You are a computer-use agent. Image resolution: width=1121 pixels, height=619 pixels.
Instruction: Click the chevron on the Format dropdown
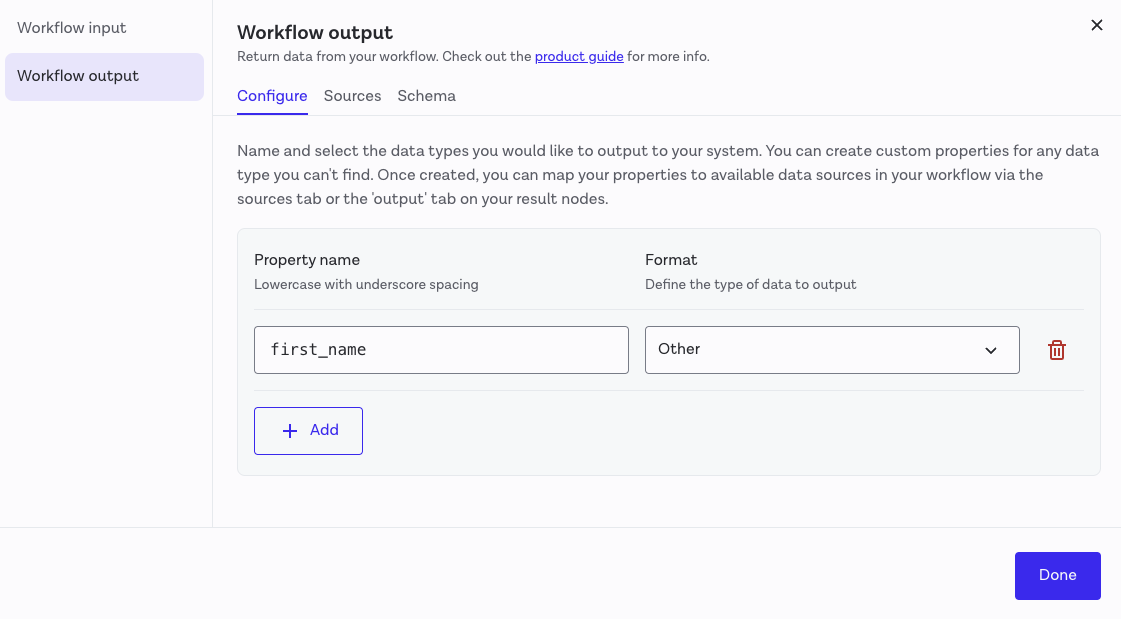tap(991, 350)
